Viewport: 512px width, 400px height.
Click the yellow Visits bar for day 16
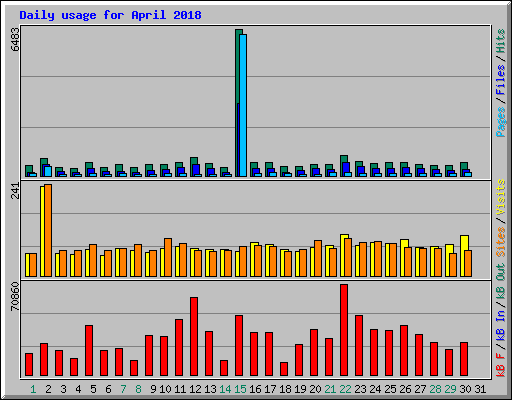pos(253,259)
